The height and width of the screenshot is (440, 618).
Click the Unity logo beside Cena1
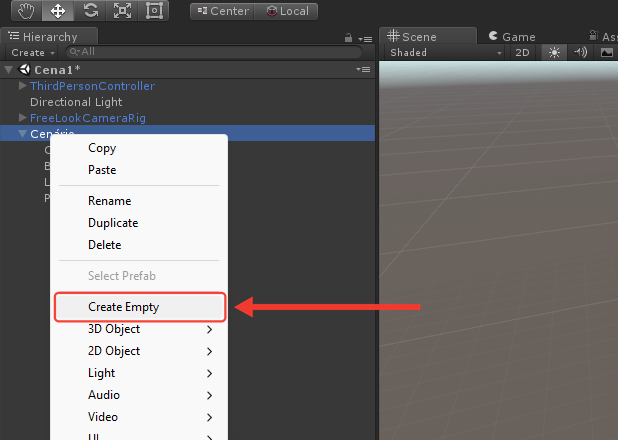[25, 69]
